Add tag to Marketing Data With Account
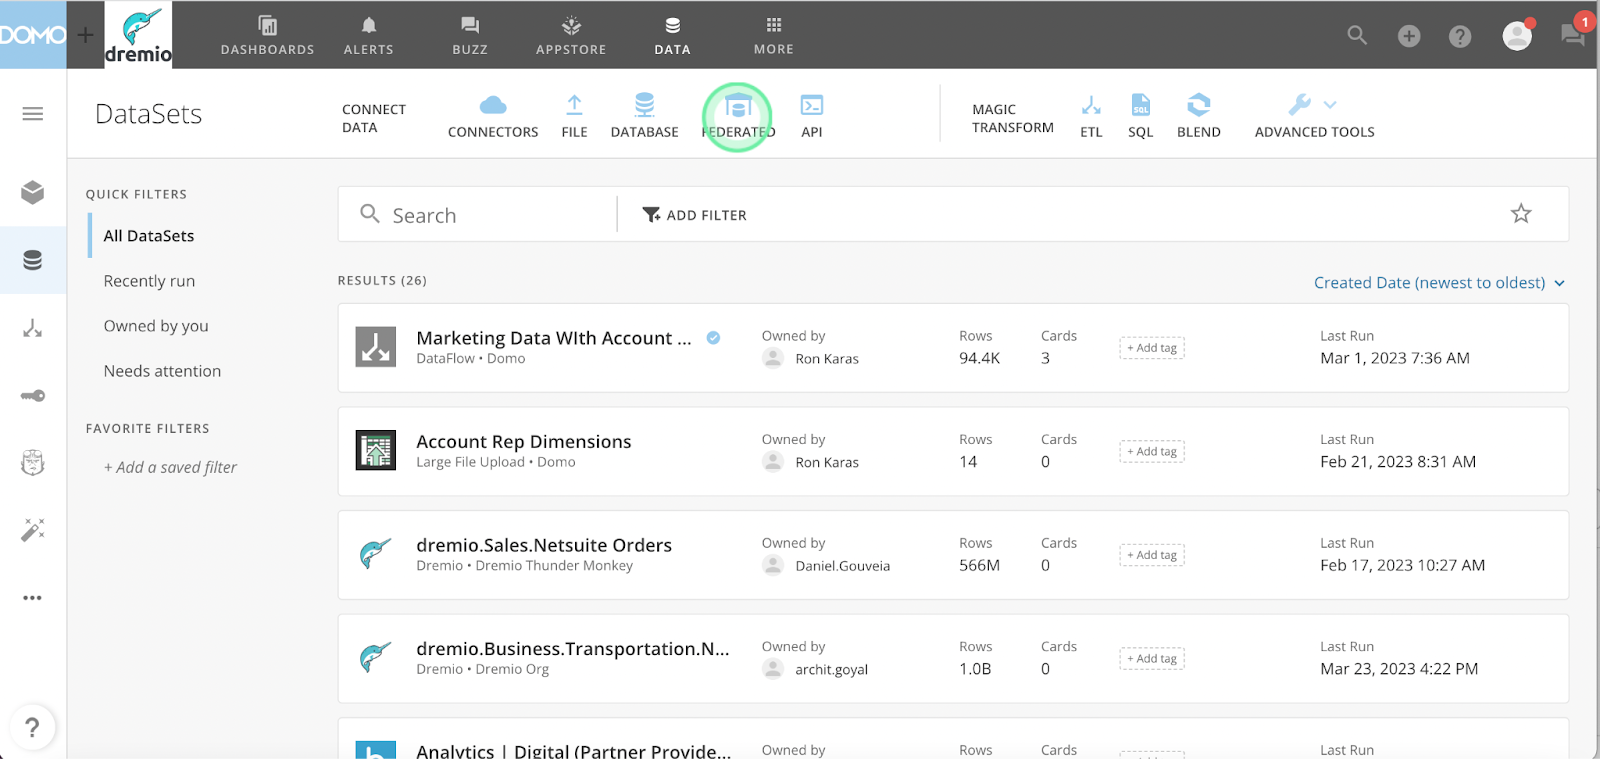 [1152, 348]
